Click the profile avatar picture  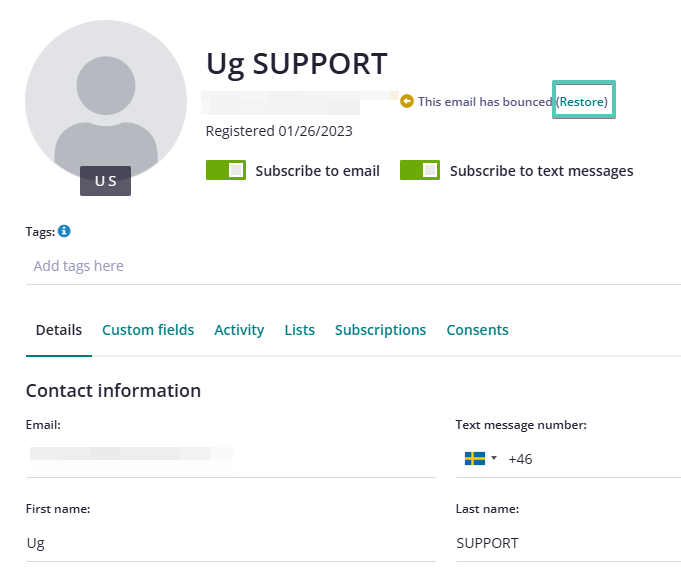point(106,101)
